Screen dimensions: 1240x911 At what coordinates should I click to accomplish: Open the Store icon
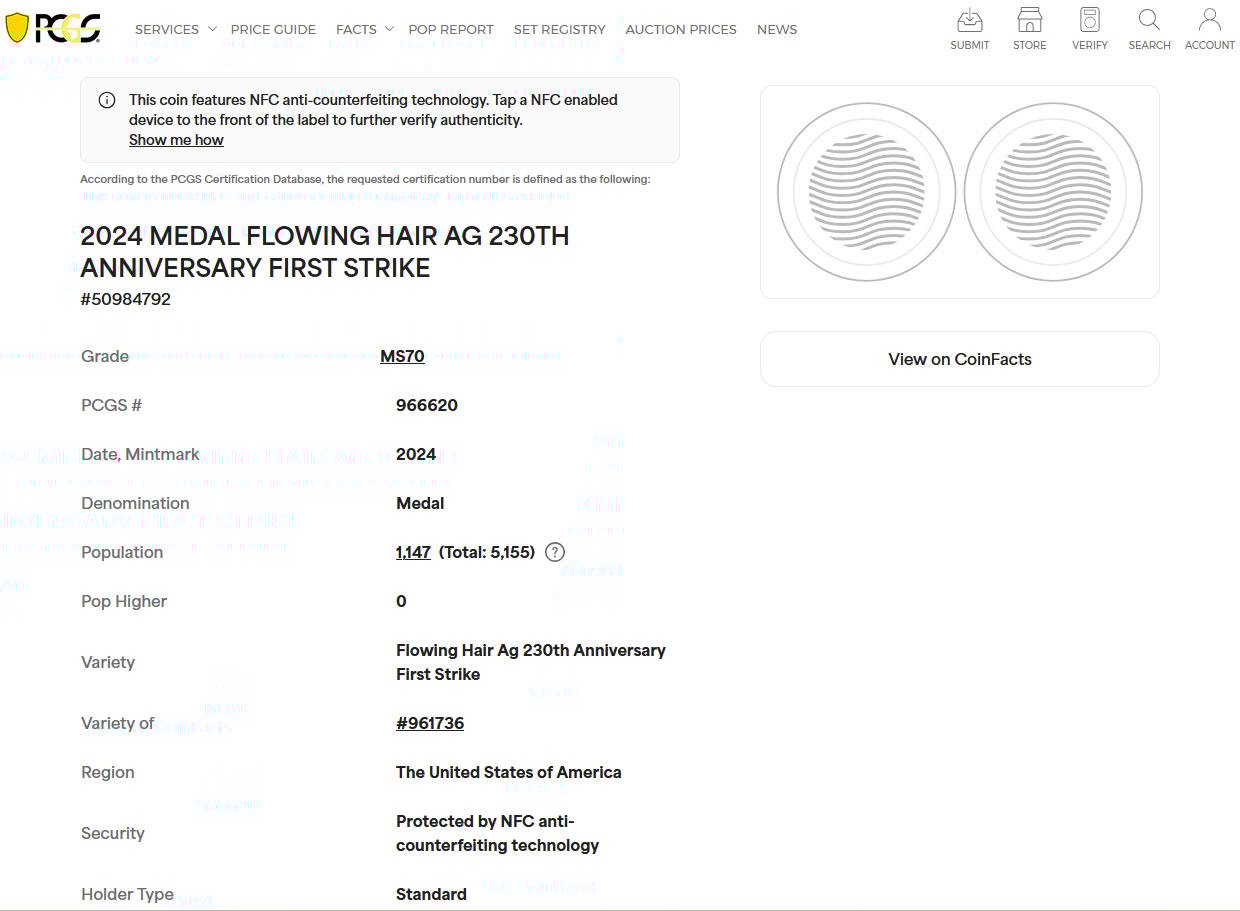[1029, 20]
